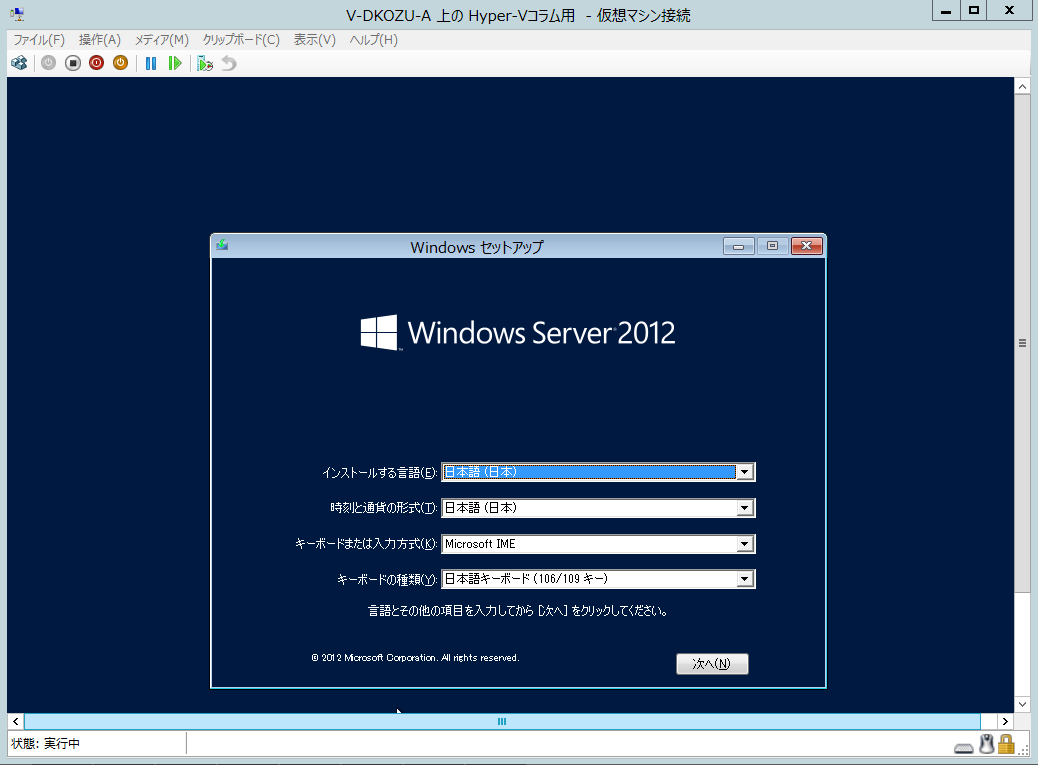Expand the キーボードまたは入力方式 dropdown
The width and height of the screenshot is (1038, 765).
click(745, 543)
